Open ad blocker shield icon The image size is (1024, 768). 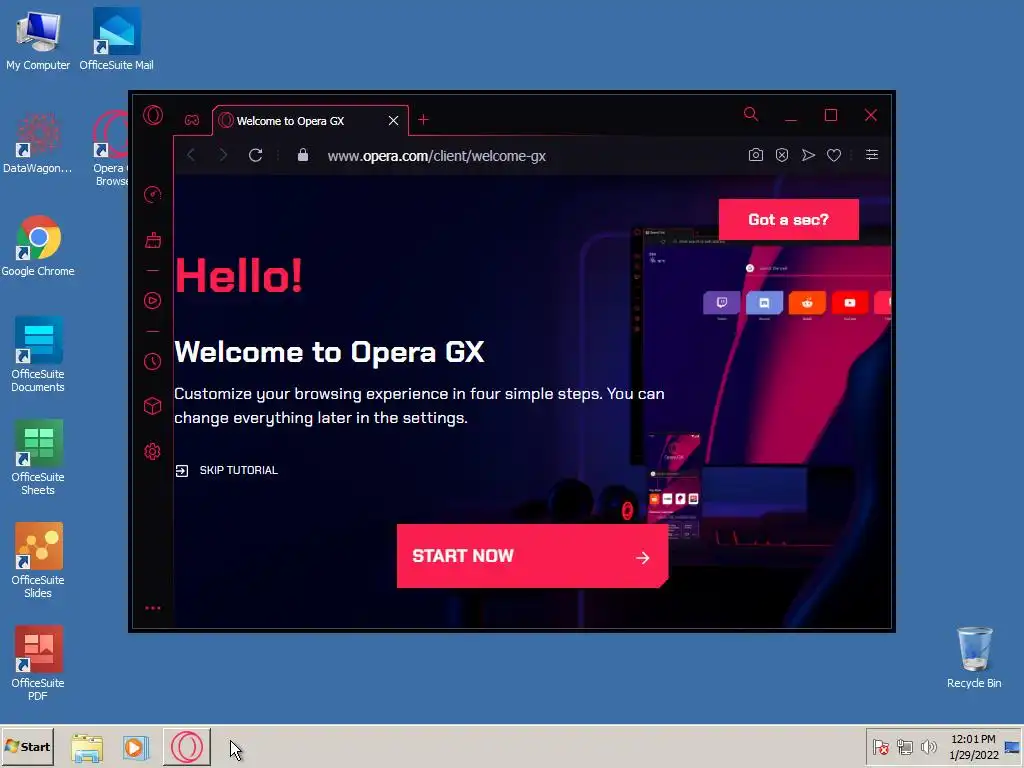pos(782,155)
